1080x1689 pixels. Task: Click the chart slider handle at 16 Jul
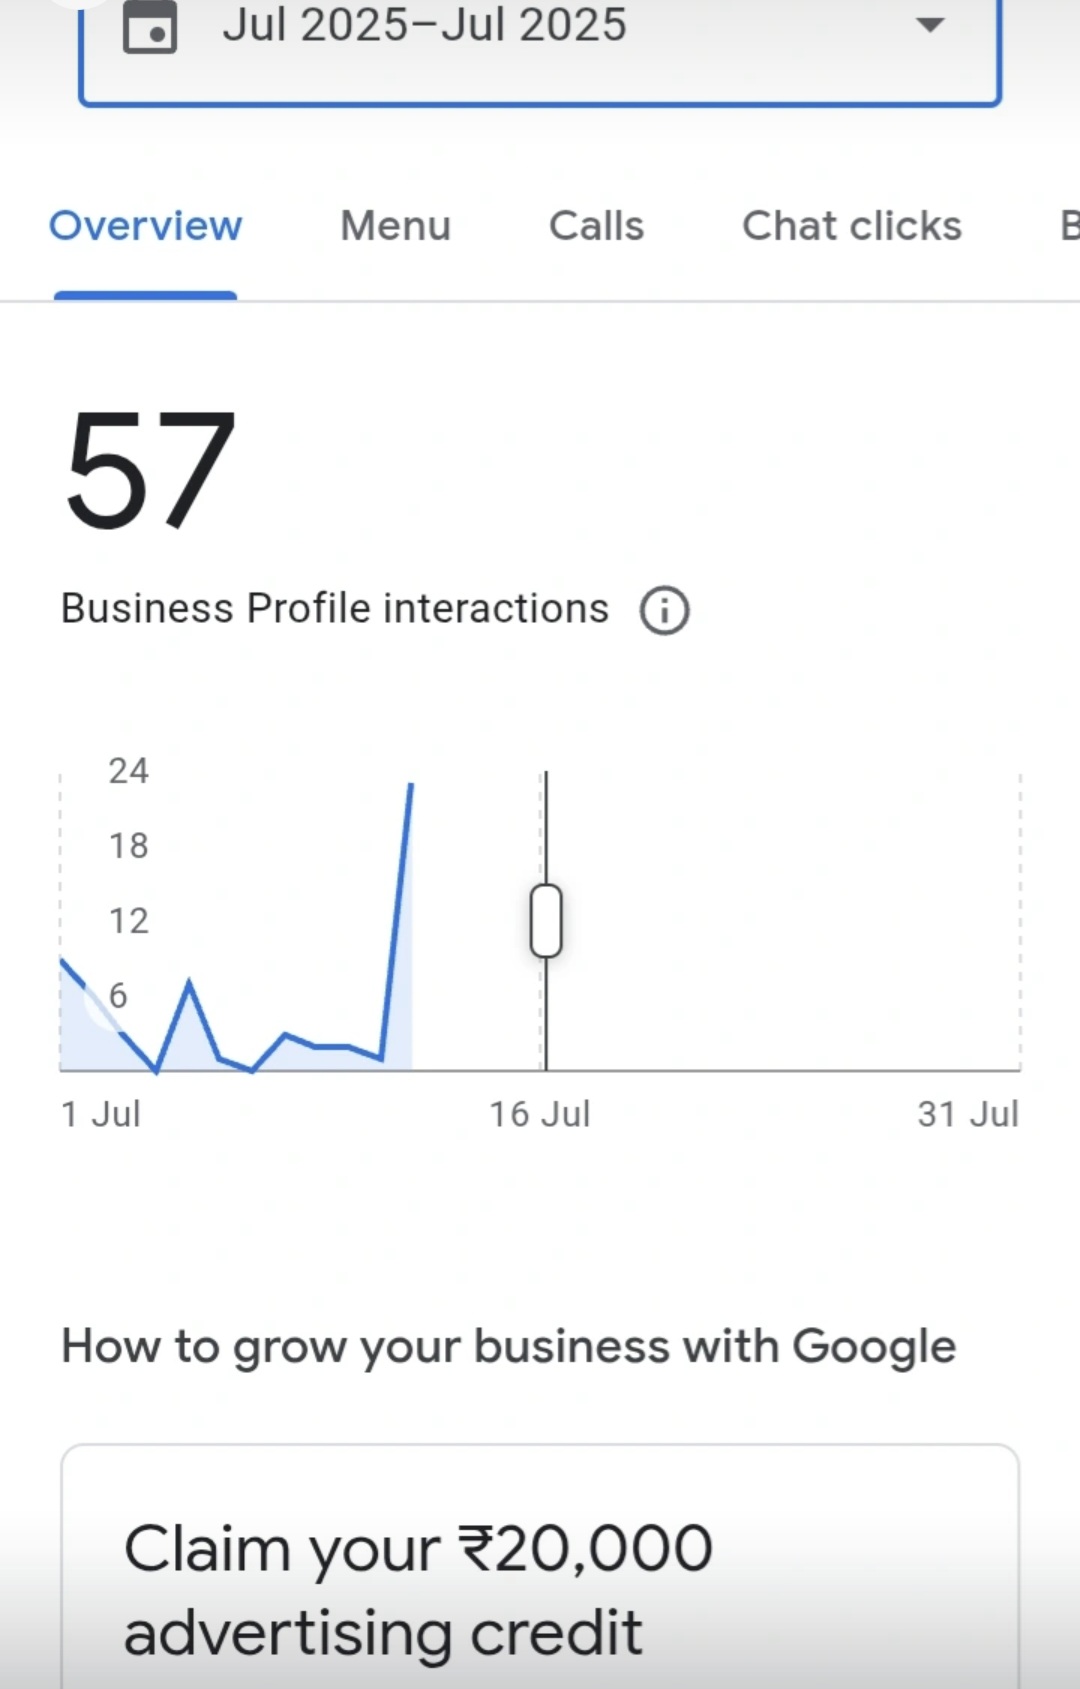coord(546,921)
